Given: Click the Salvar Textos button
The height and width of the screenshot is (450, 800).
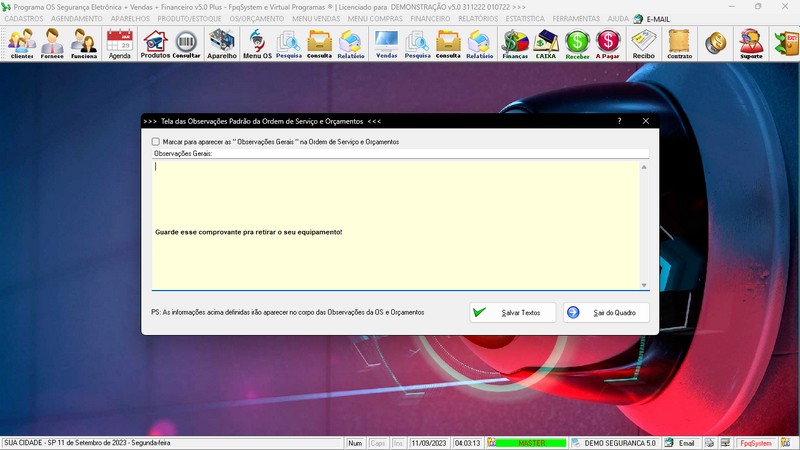Looking at the screenshot, I should tap(513, 312).
